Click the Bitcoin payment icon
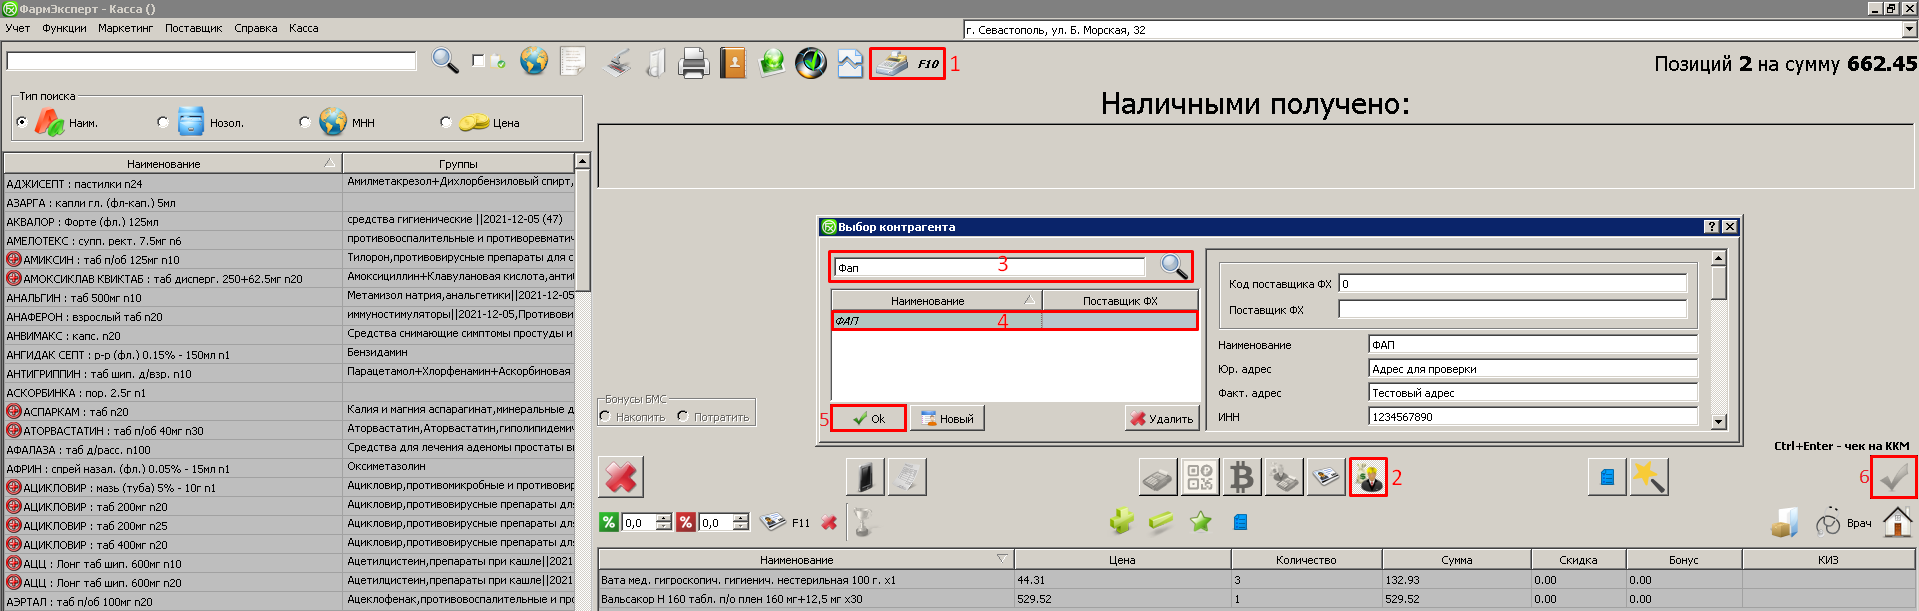 1242,478
